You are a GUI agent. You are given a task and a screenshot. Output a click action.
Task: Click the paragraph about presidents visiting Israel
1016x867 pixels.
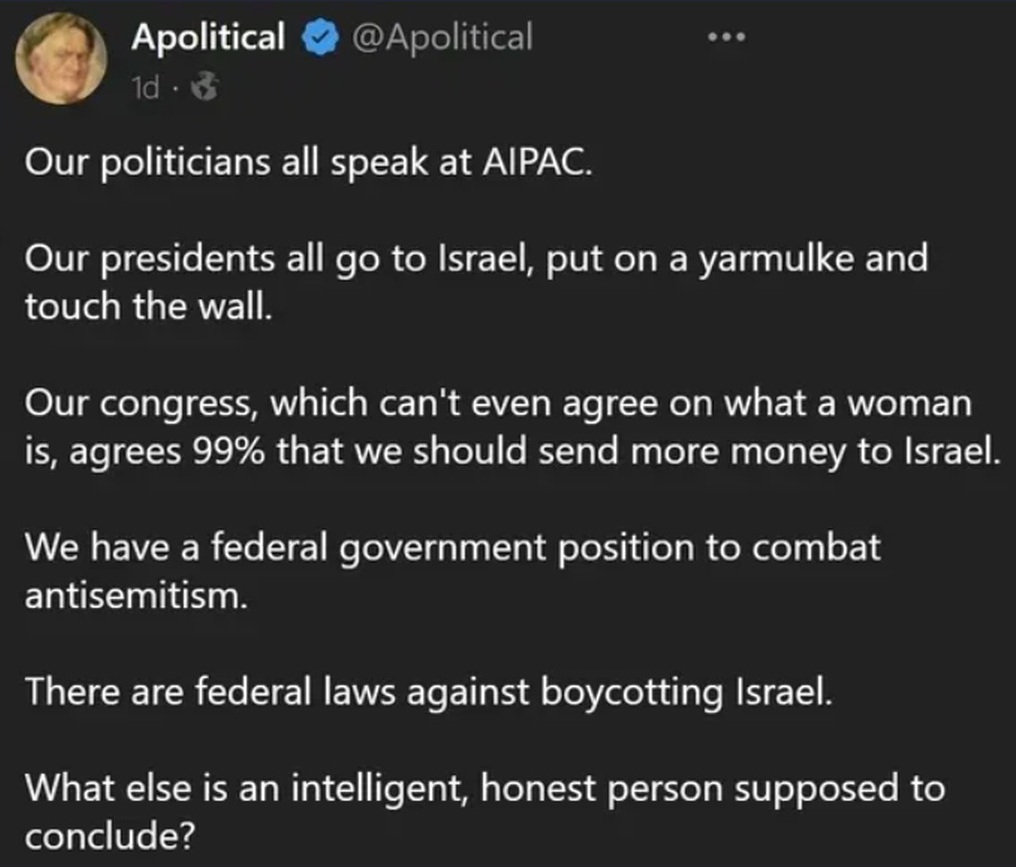(x=476, y=282)
